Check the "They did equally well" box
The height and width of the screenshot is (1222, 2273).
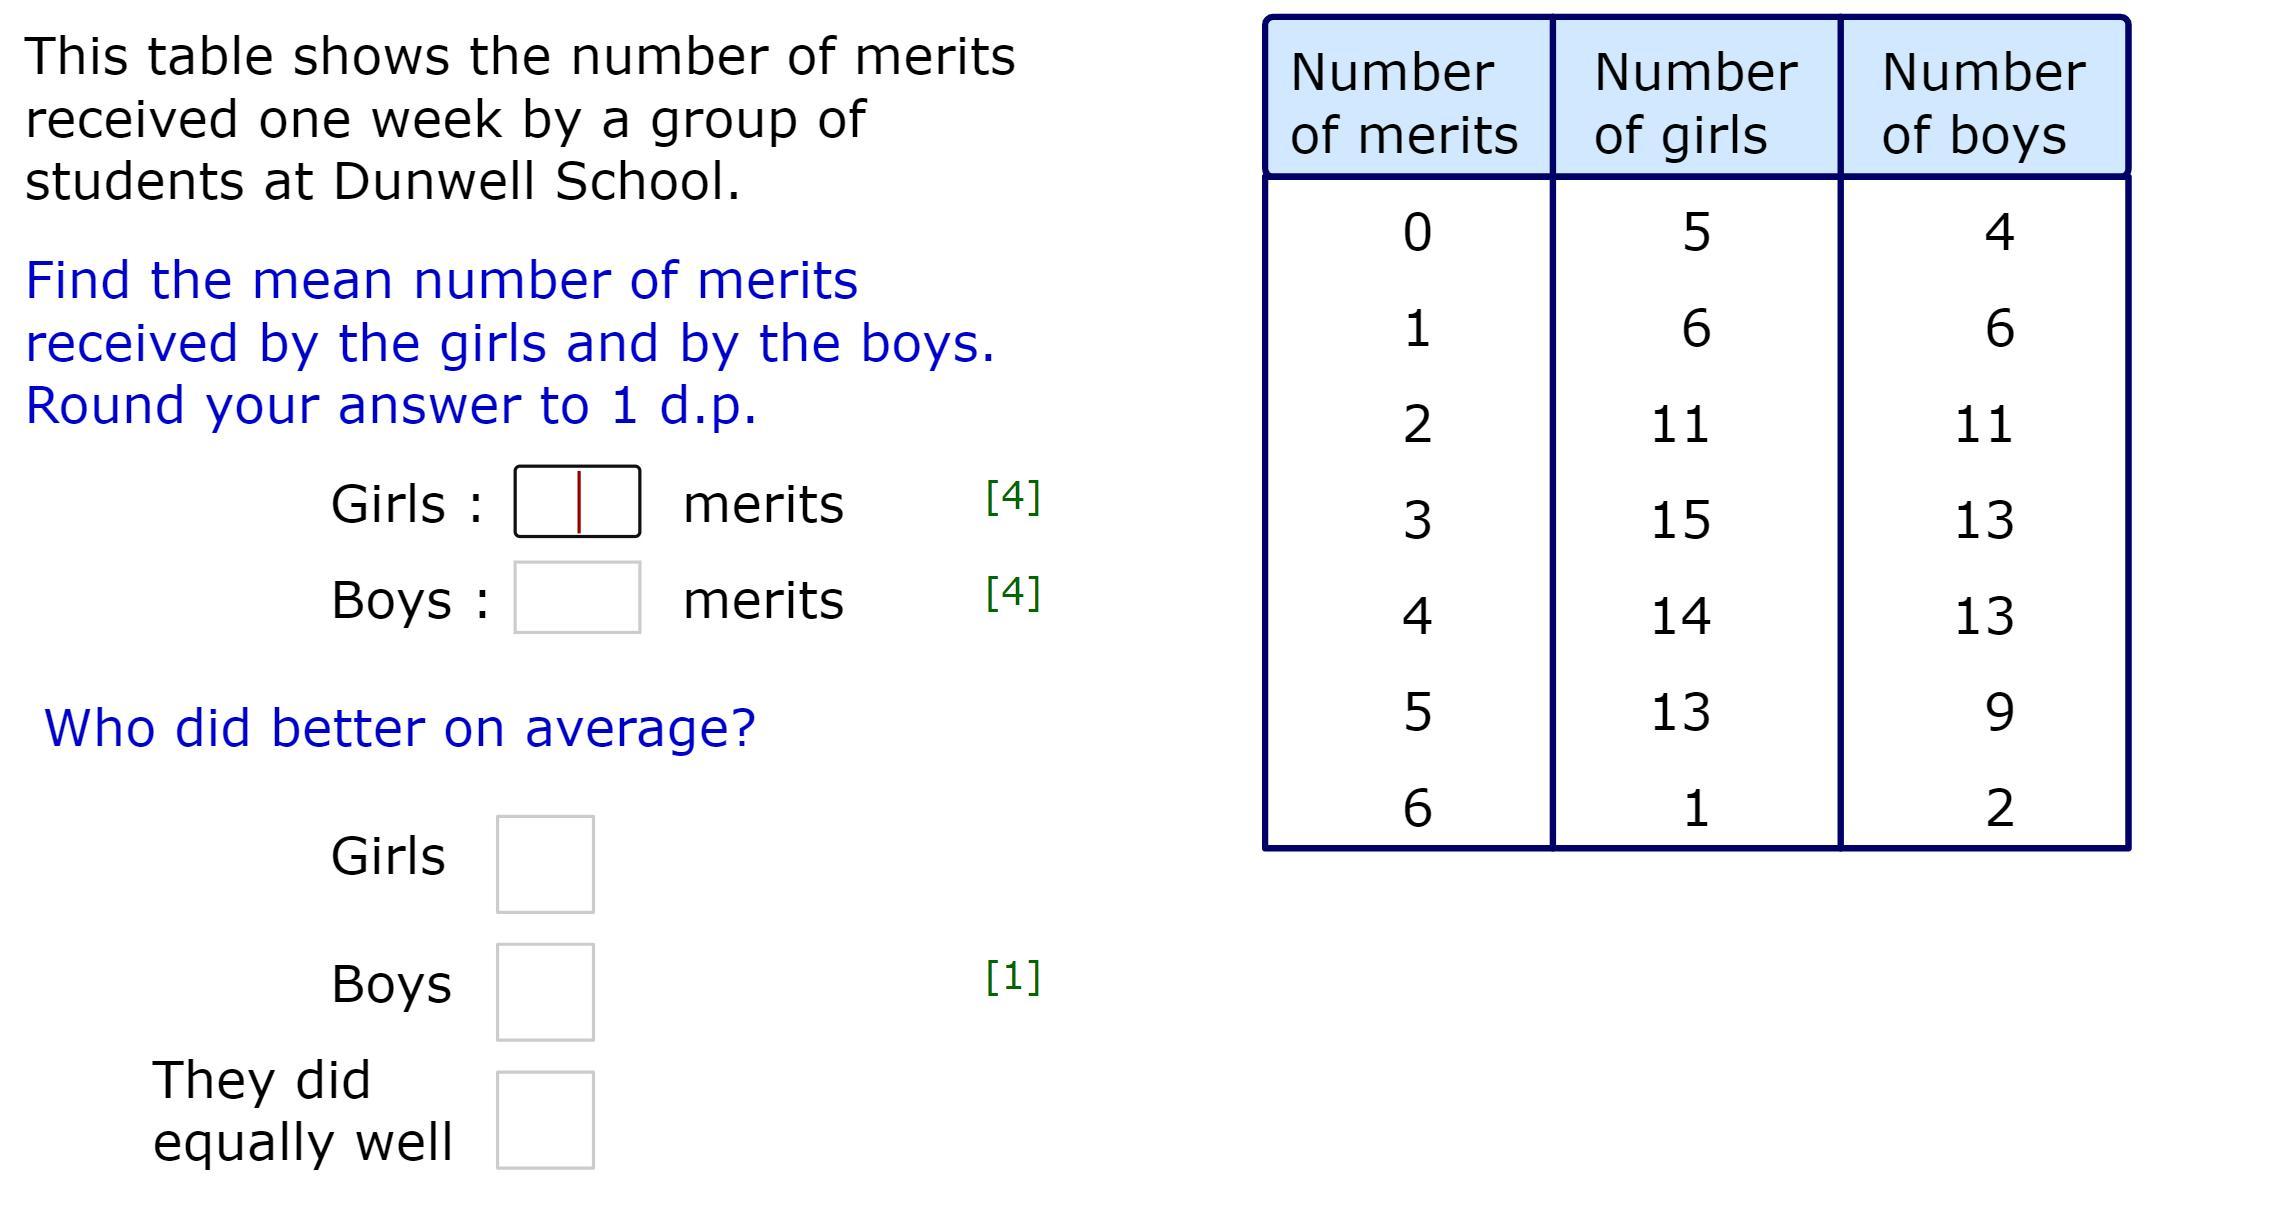545,1120
